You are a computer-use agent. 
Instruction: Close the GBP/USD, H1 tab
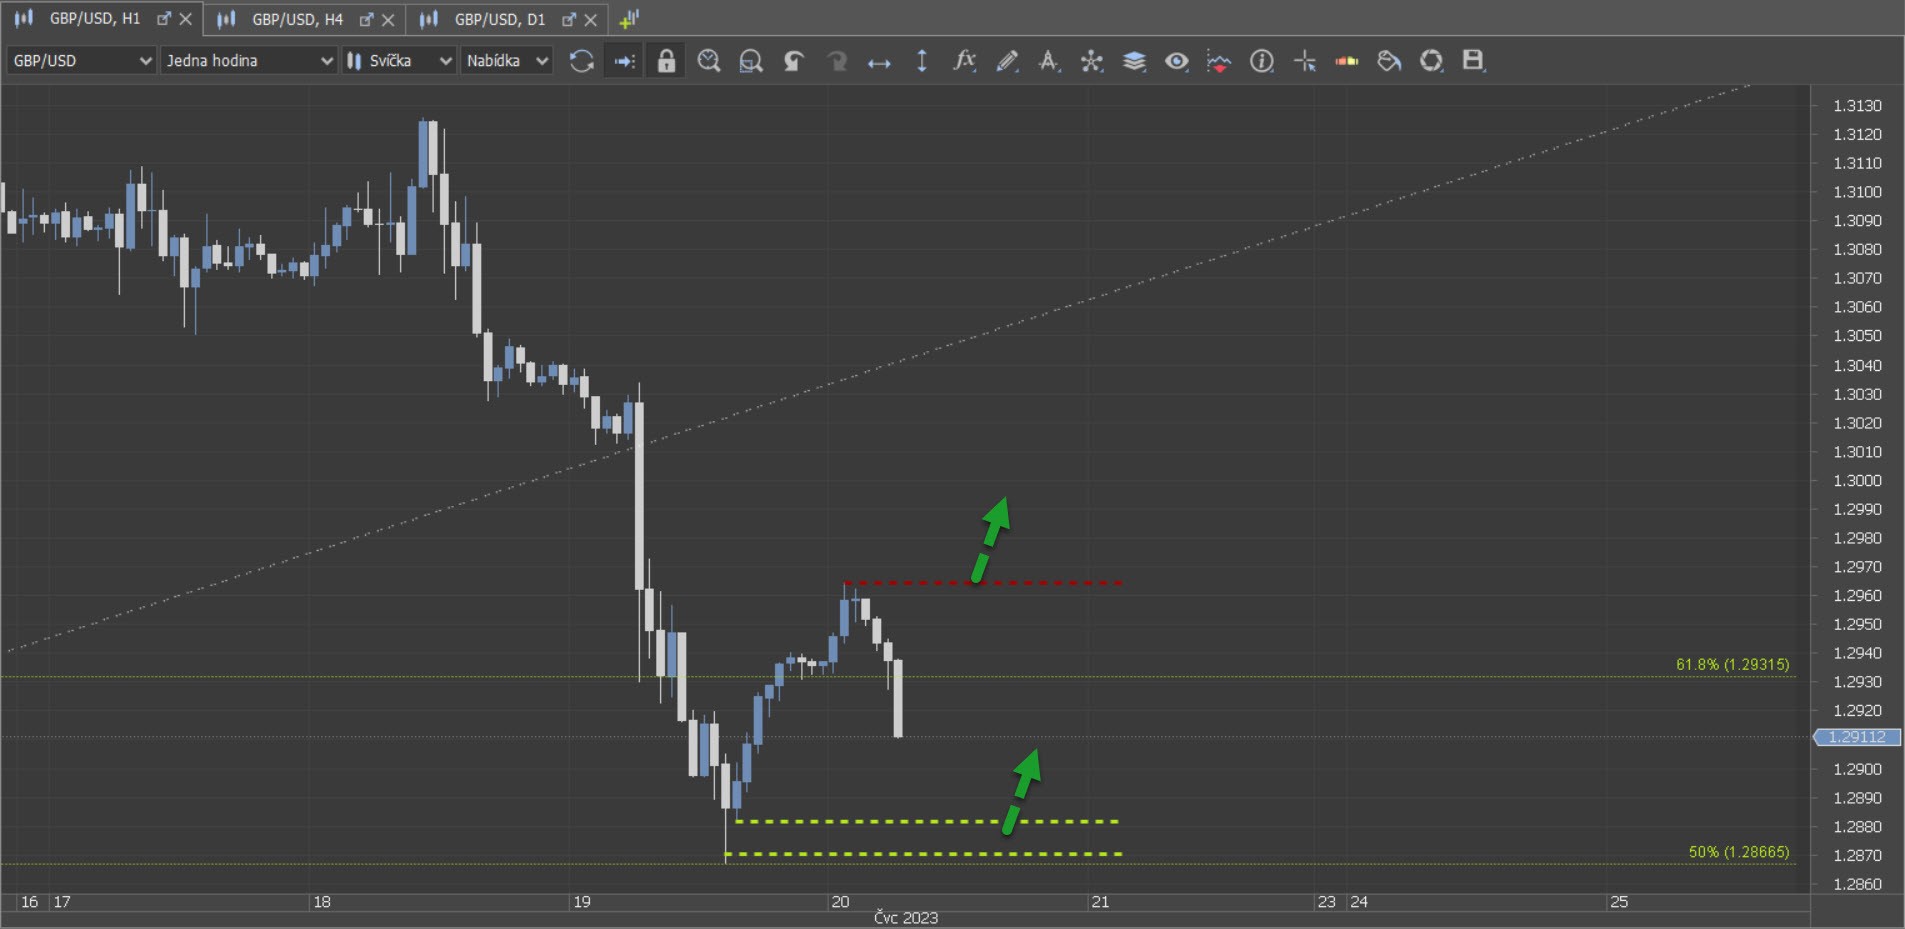pos(185,19)
